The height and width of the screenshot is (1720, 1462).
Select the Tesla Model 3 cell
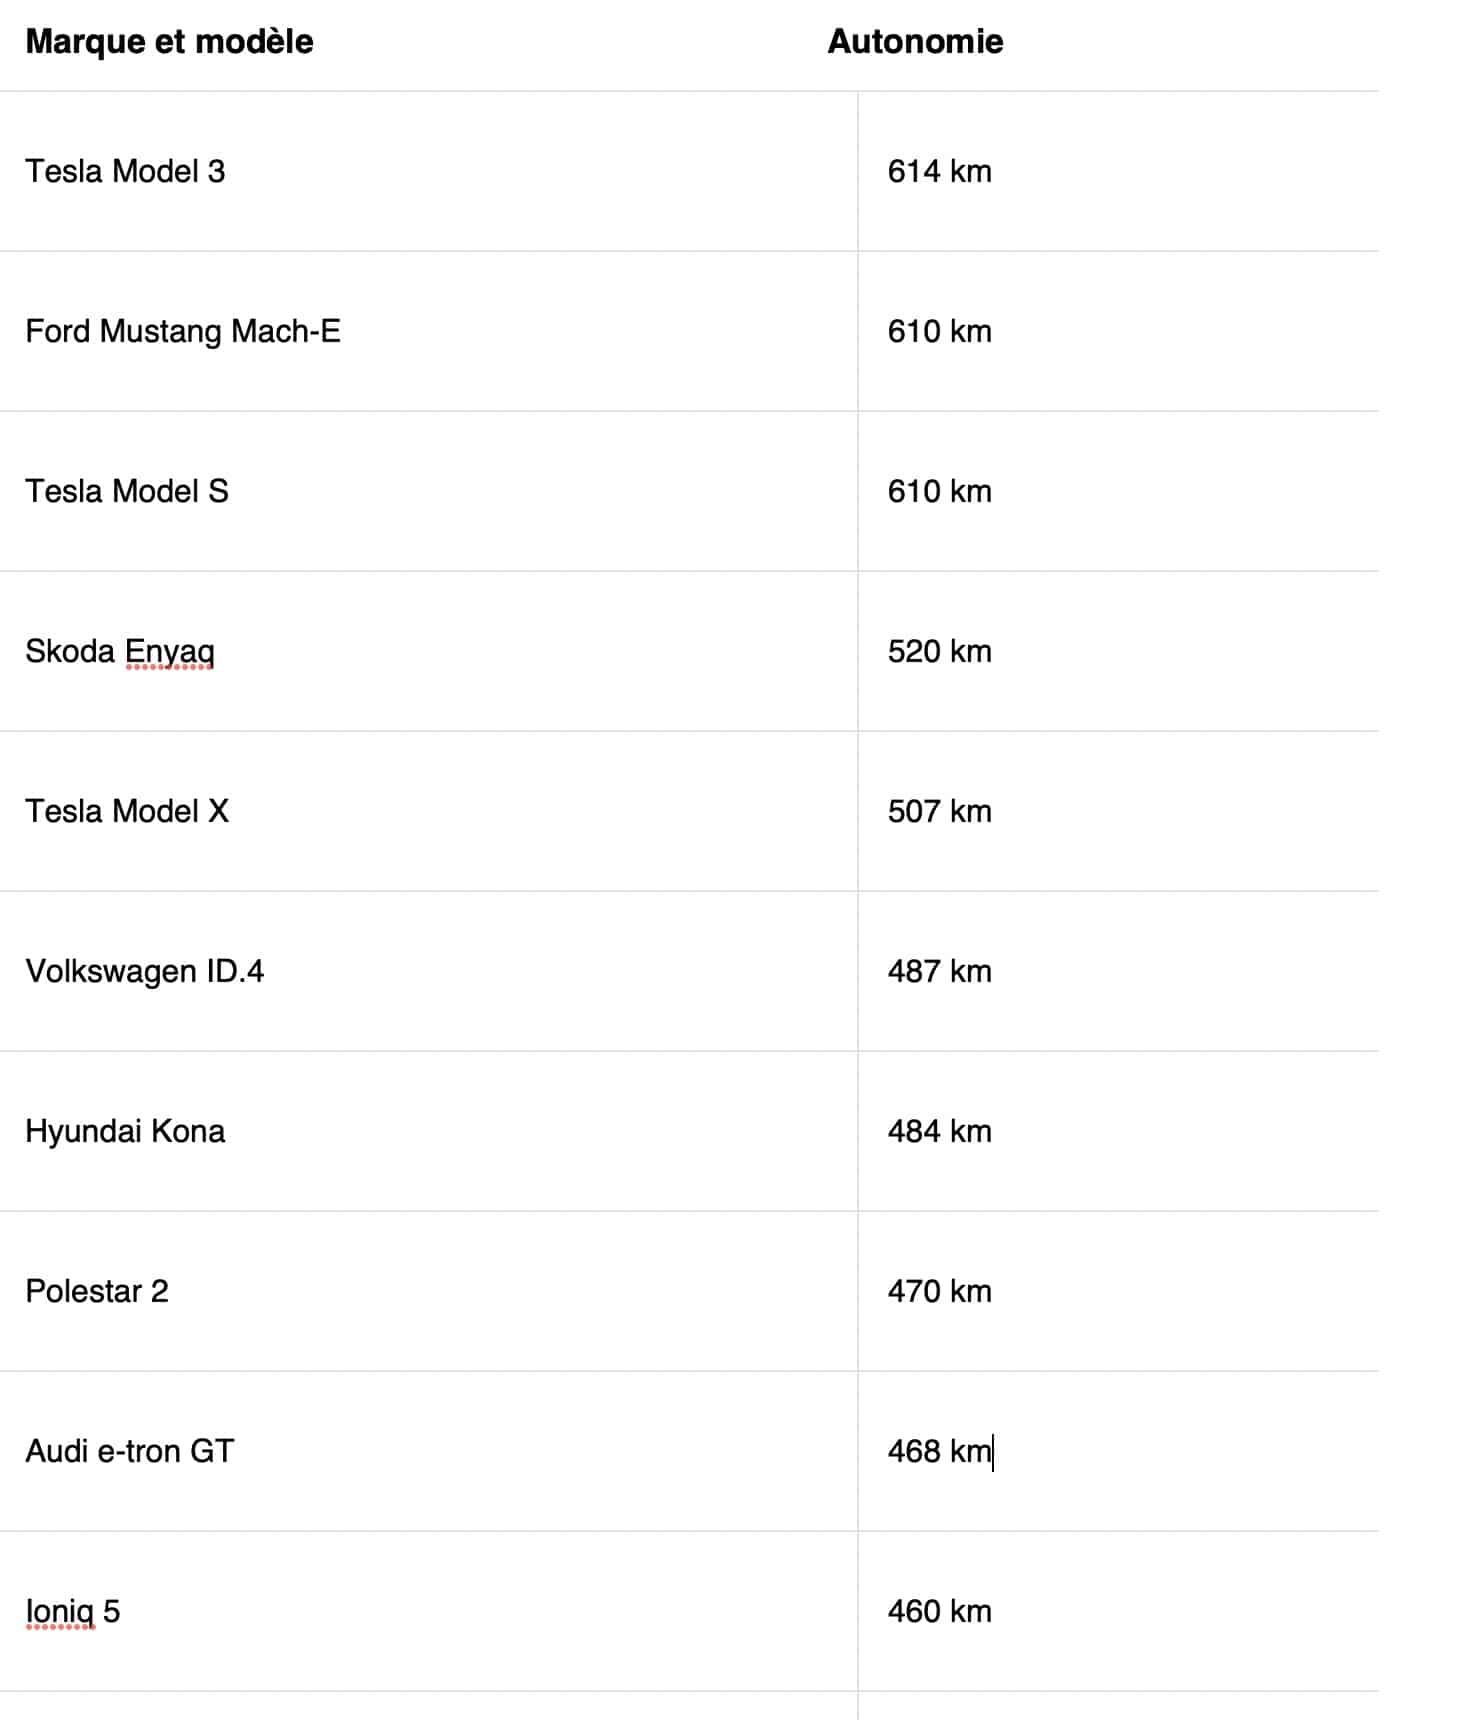(x=428, y=171)
